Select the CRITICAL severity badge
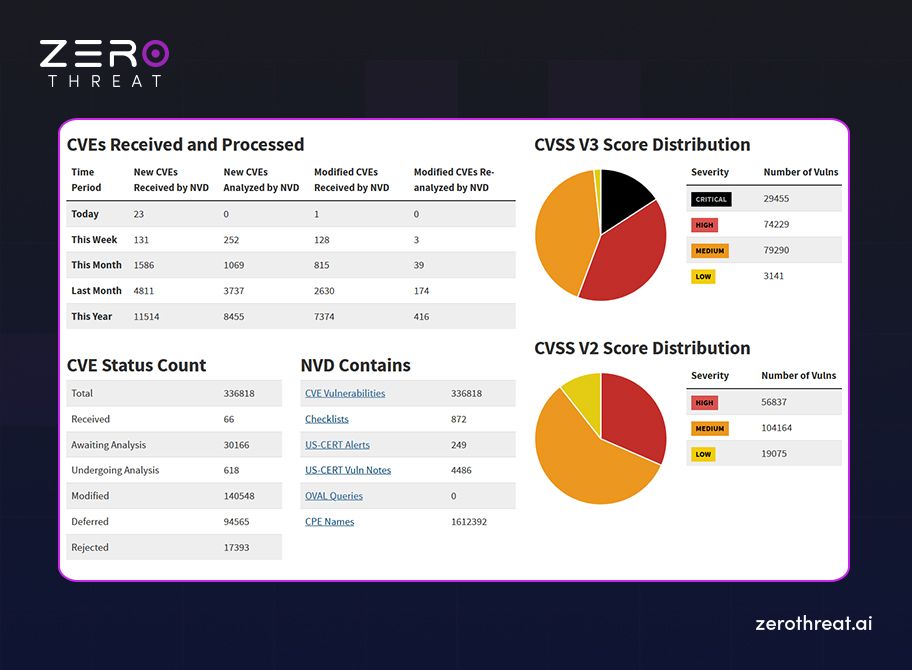 pos(710,199)
